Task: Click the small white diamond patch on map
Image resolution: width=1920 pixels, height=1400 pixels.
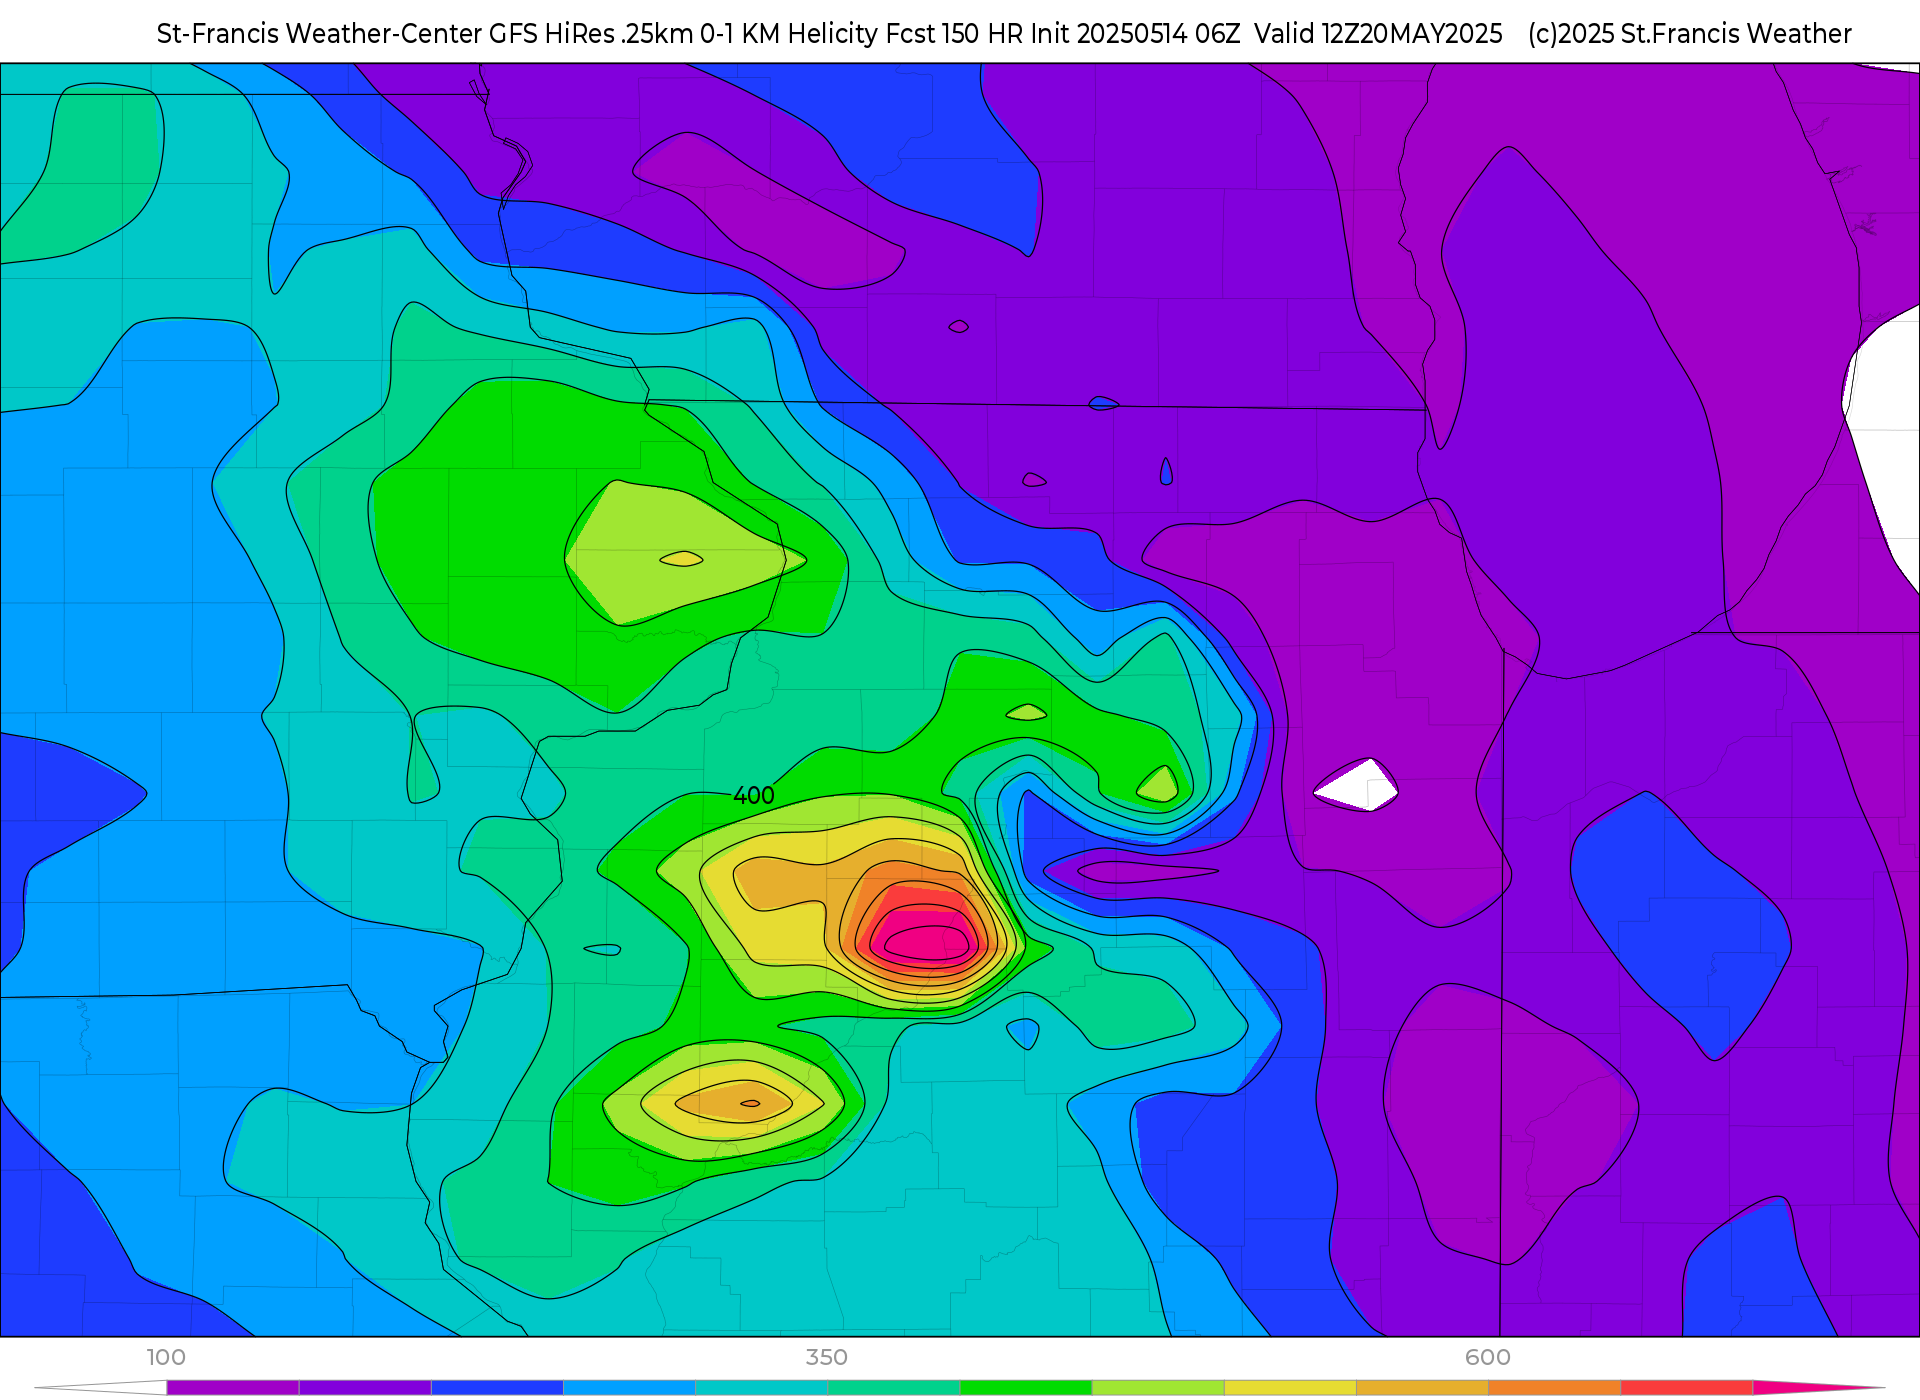Action: click(1358, 786)
